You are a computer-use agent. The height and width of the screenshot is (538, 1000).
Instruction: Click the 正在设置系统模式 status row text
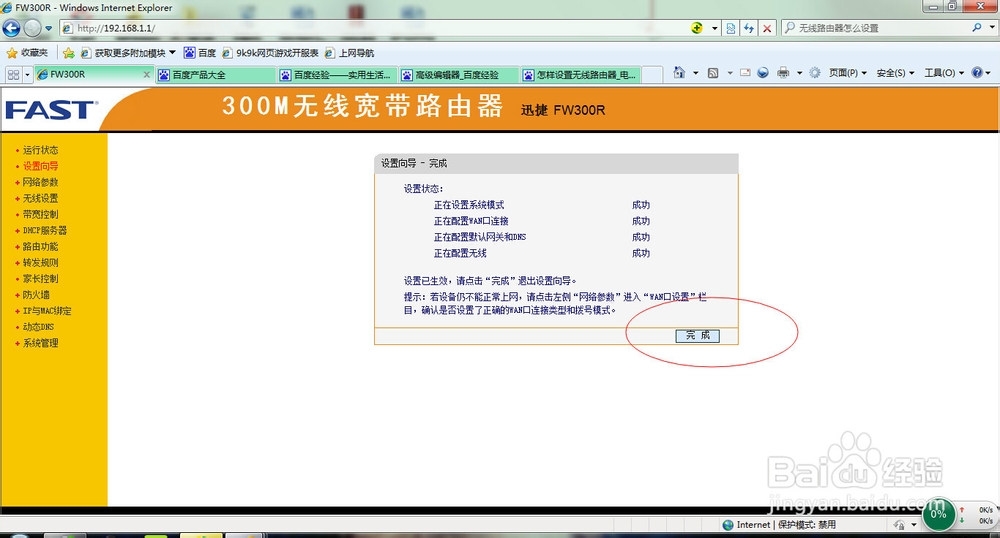click(469, 205)
